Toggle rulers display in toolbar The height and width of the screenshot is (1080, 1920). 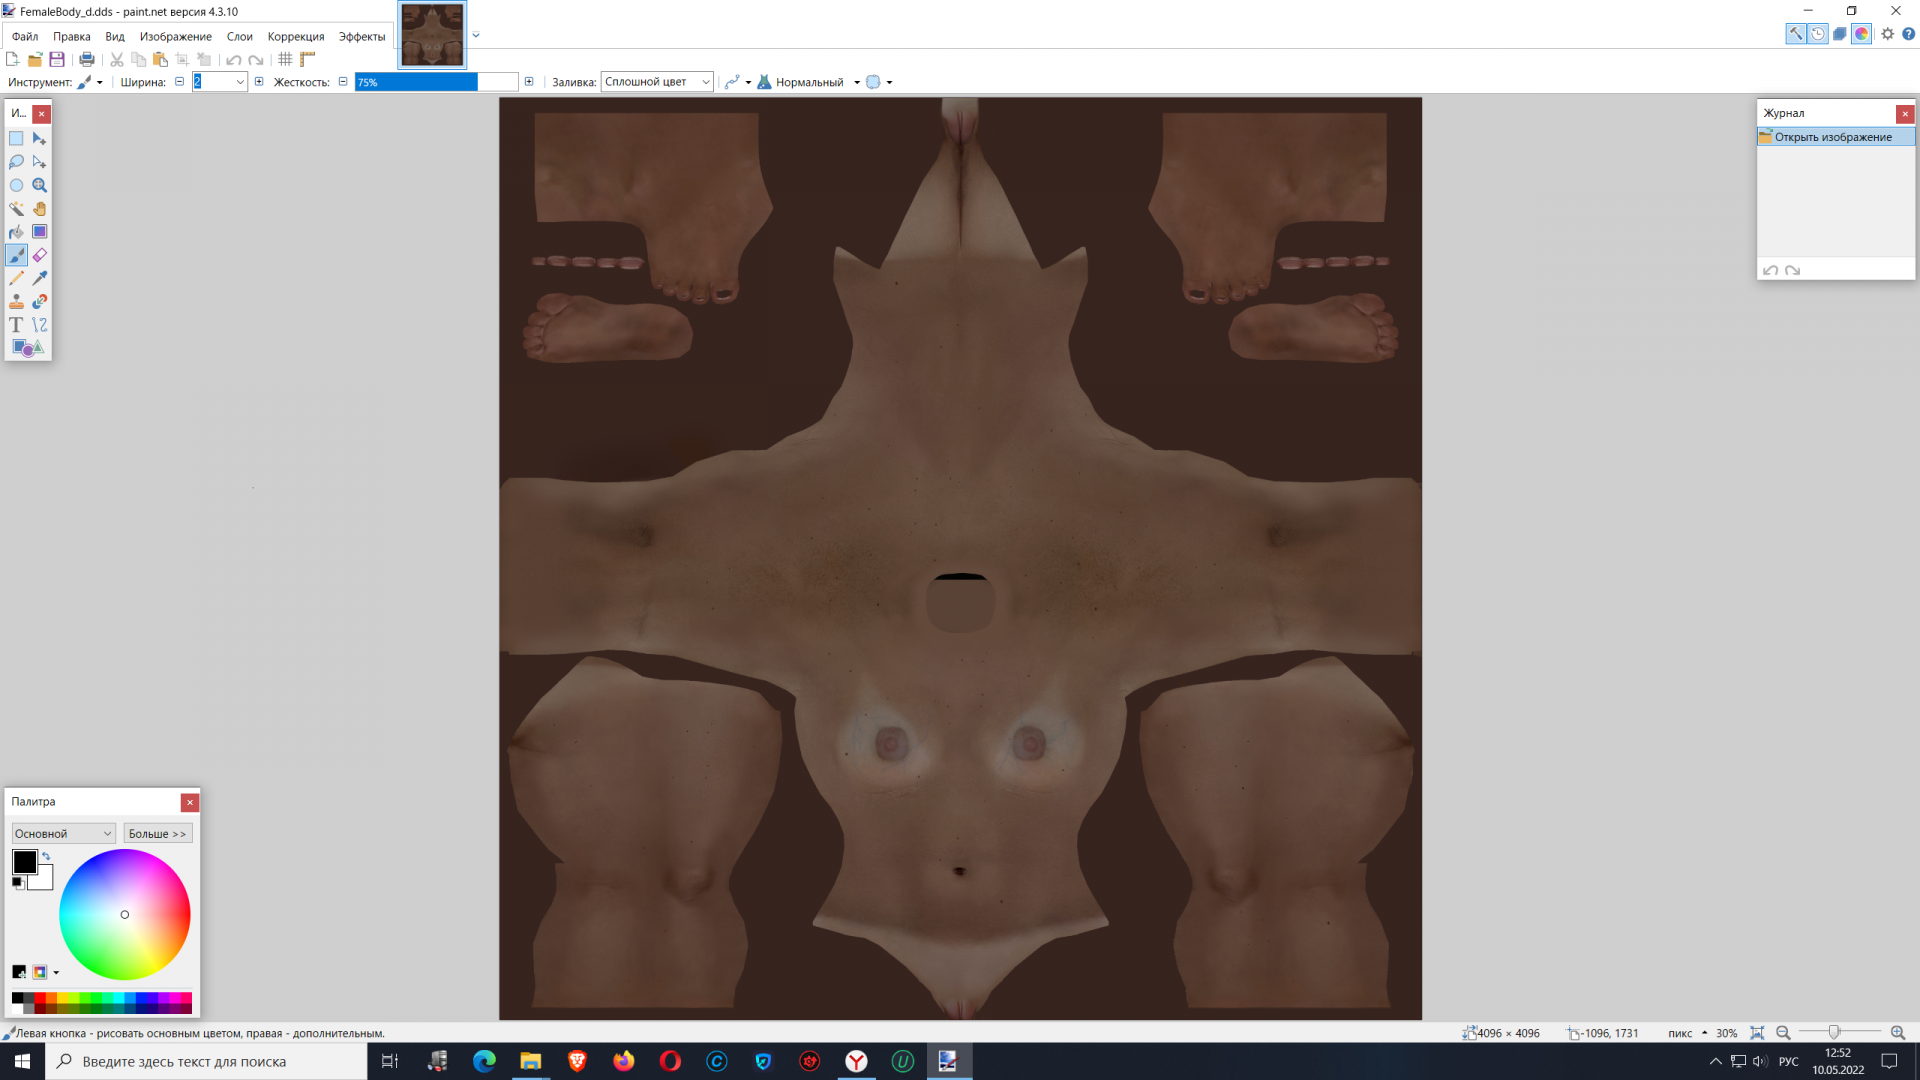(x=308, y=60)
